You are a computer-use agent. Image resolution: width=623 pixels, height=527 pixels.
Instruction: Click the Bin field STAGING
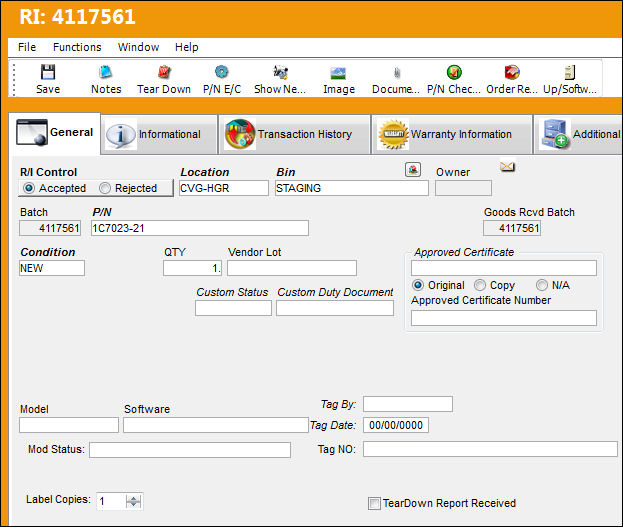pyautogui.click(x=352, y=188)
